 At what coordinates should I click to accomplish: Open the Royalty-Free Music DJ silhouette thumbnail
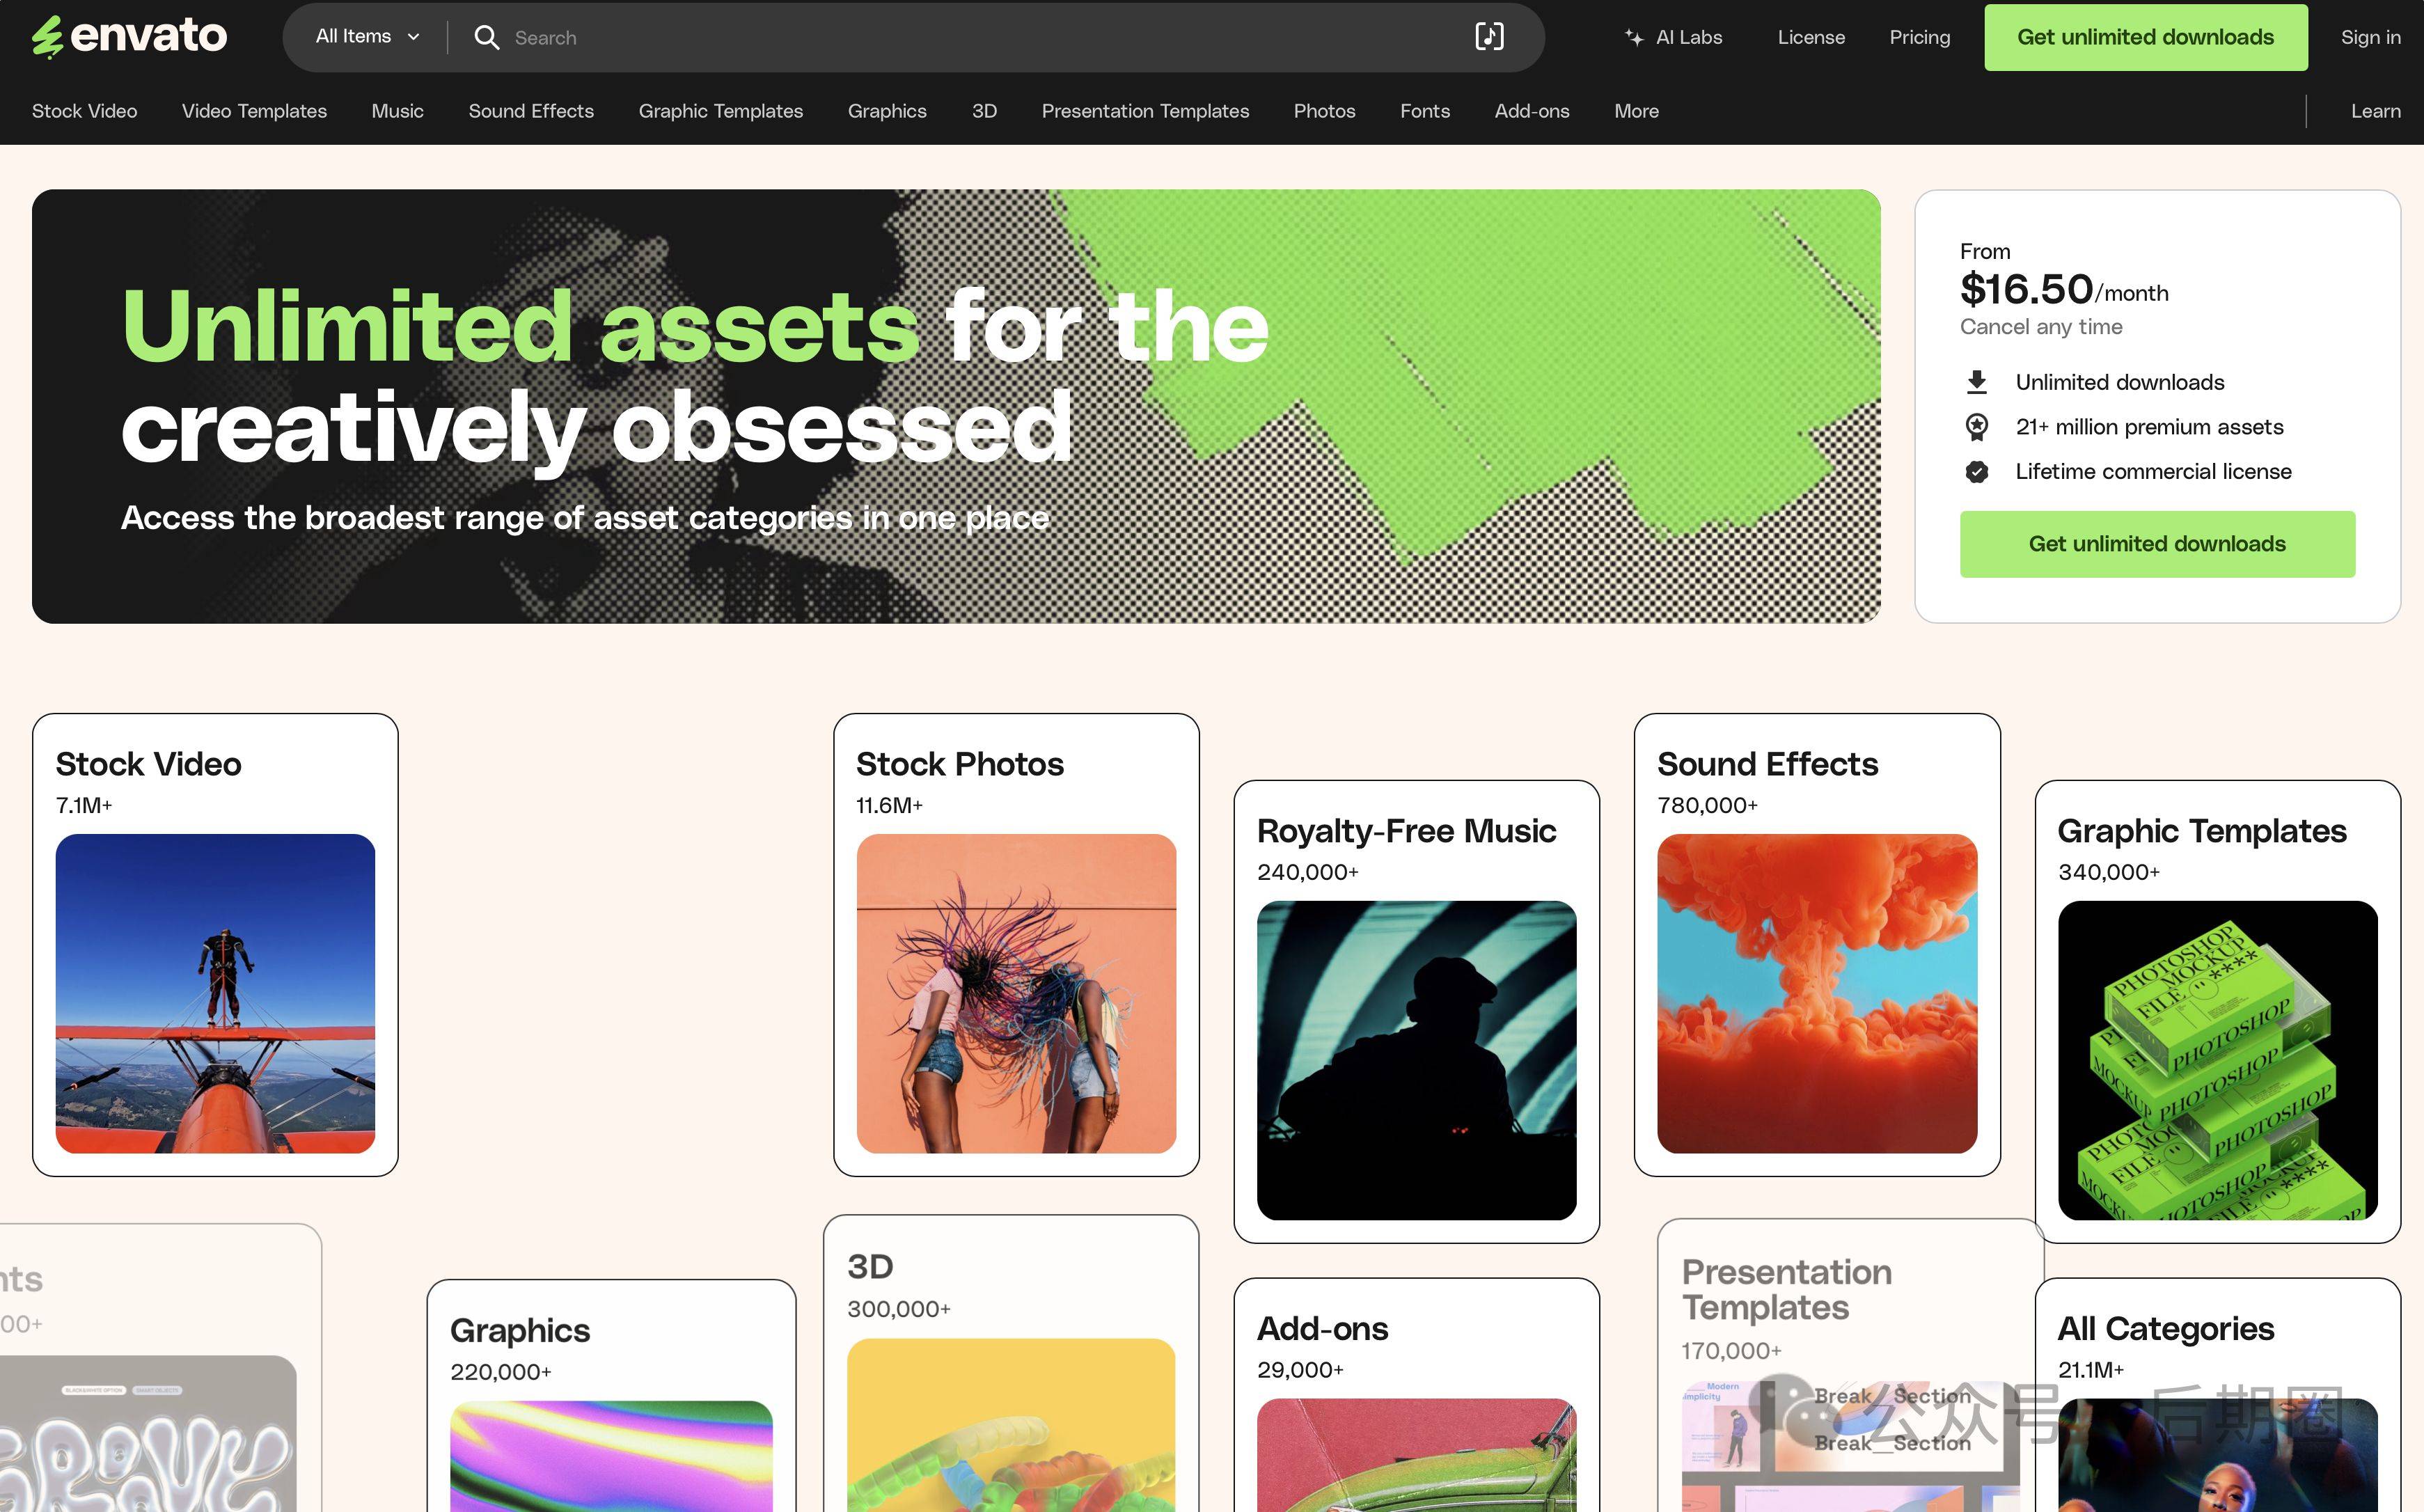(1416, 1060)
